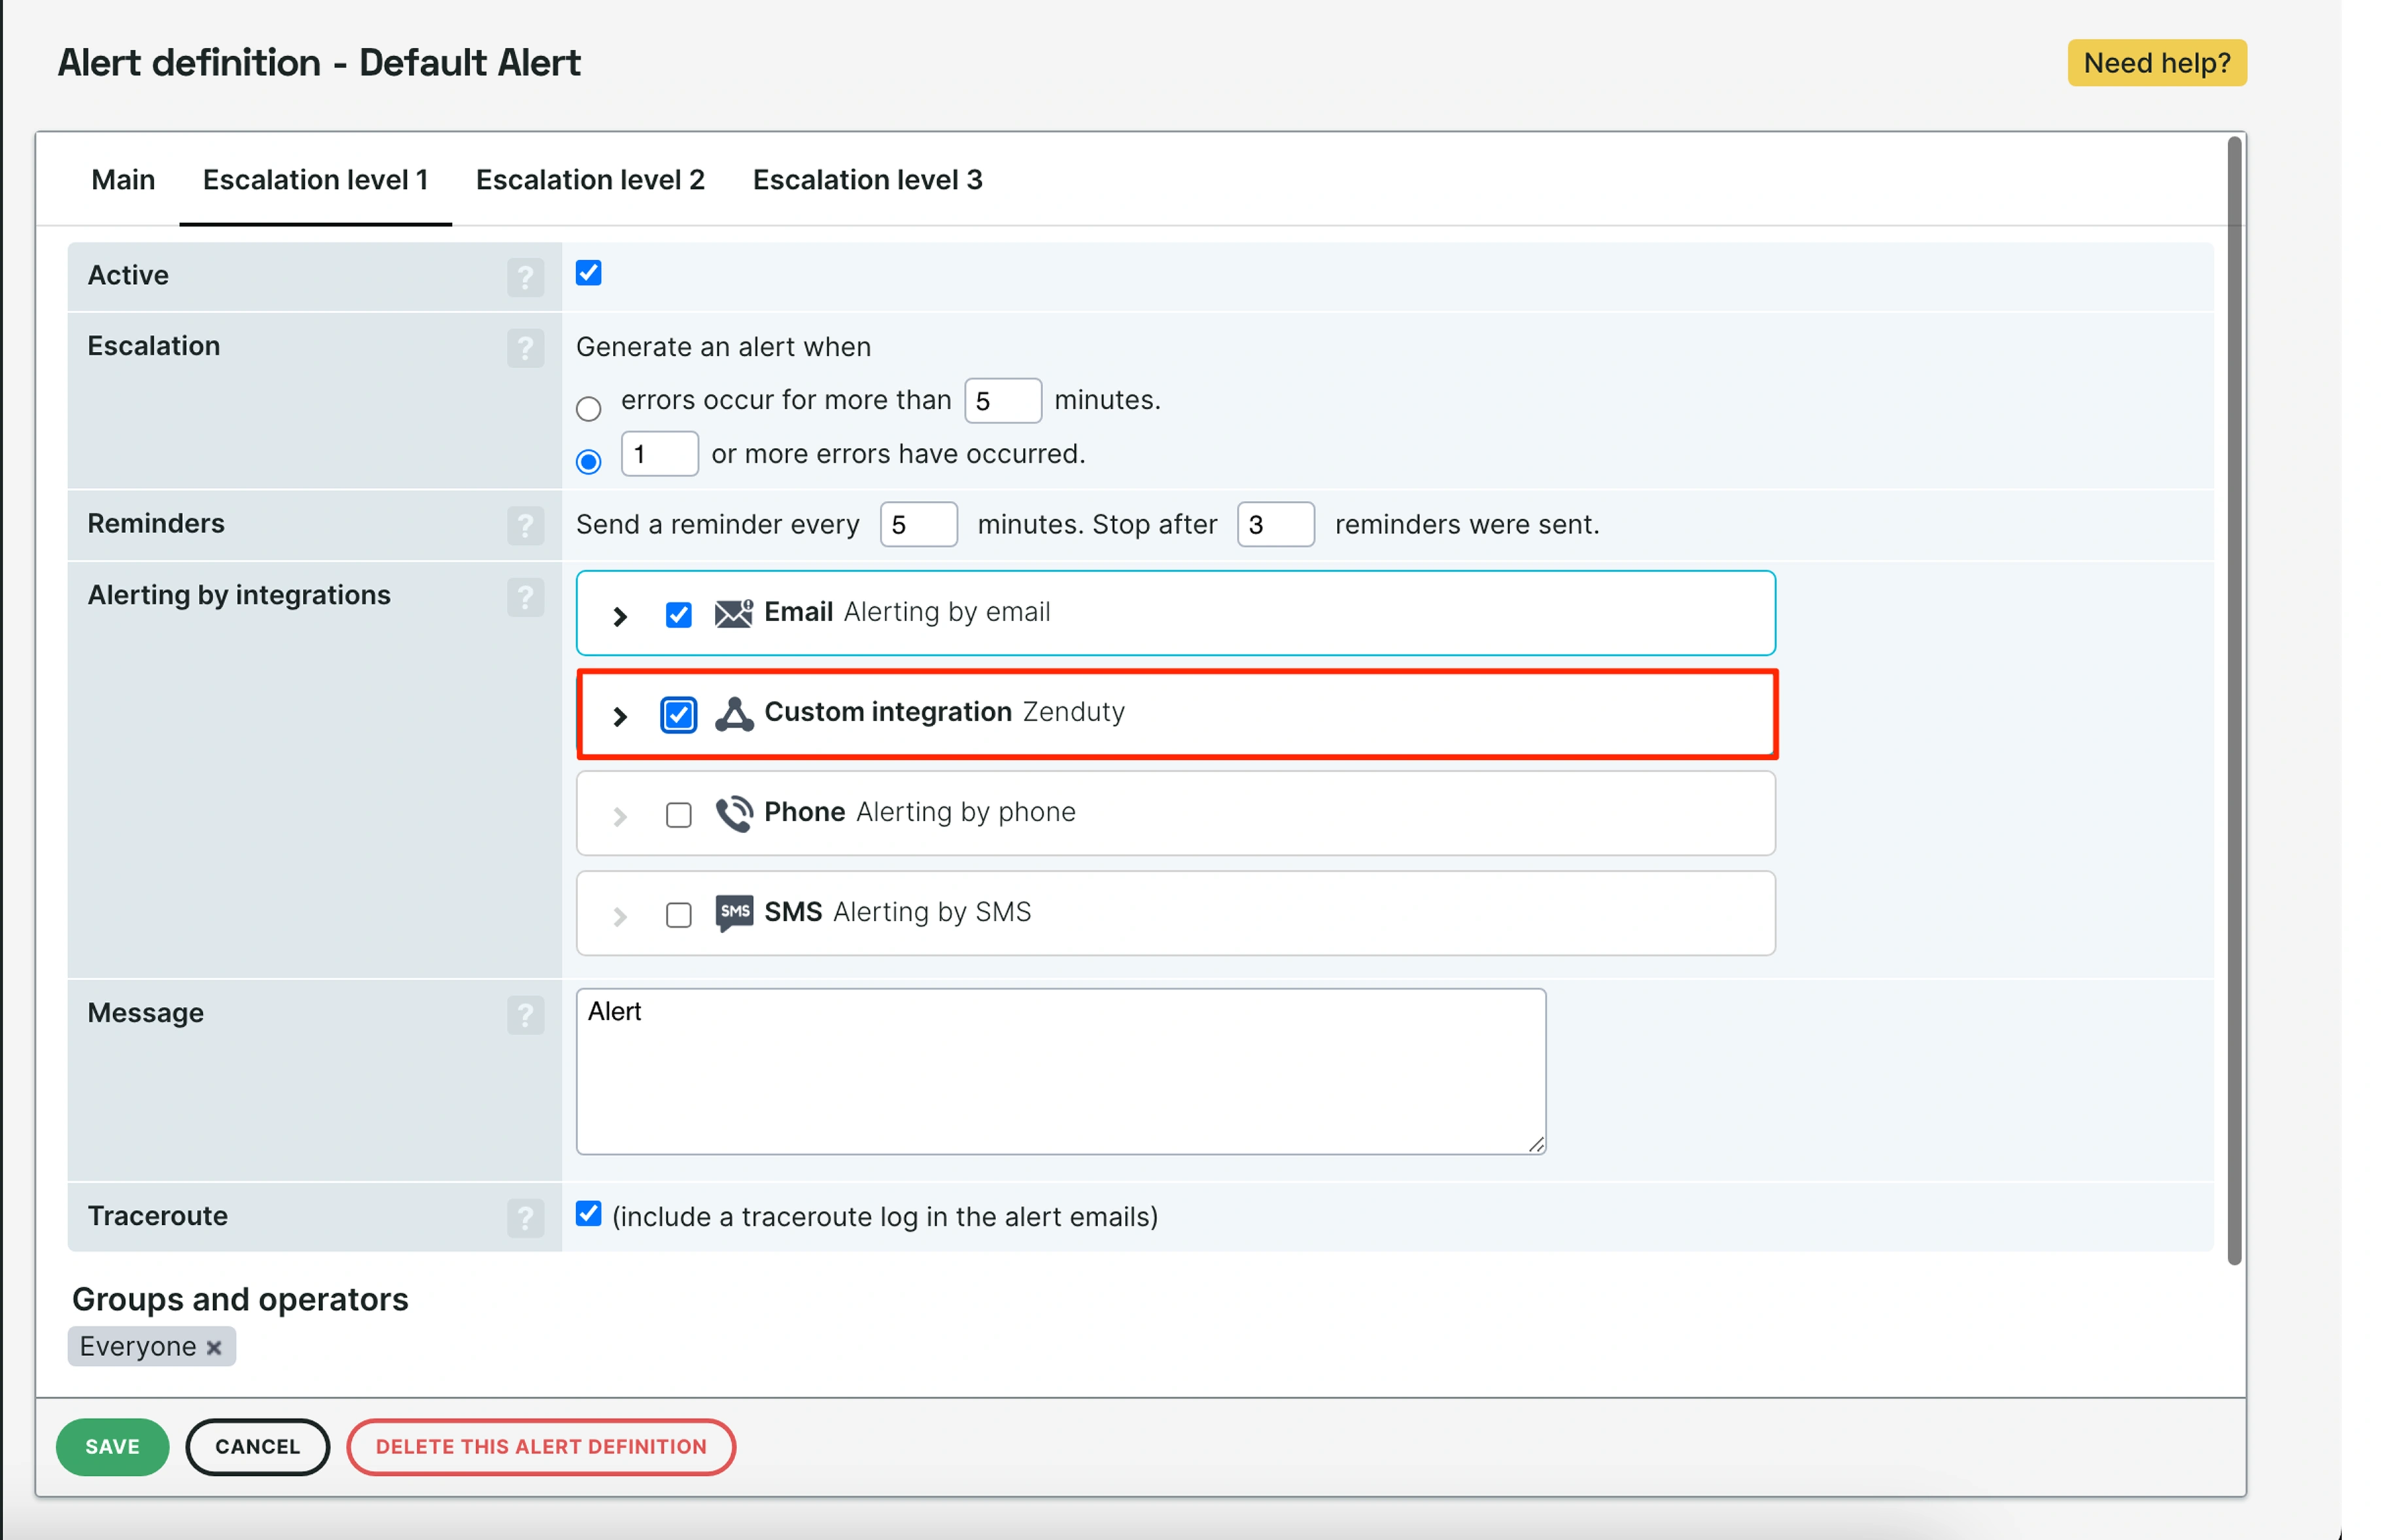Click the green Save button
This screenshot has height=1540, width=2382.
112,1446
